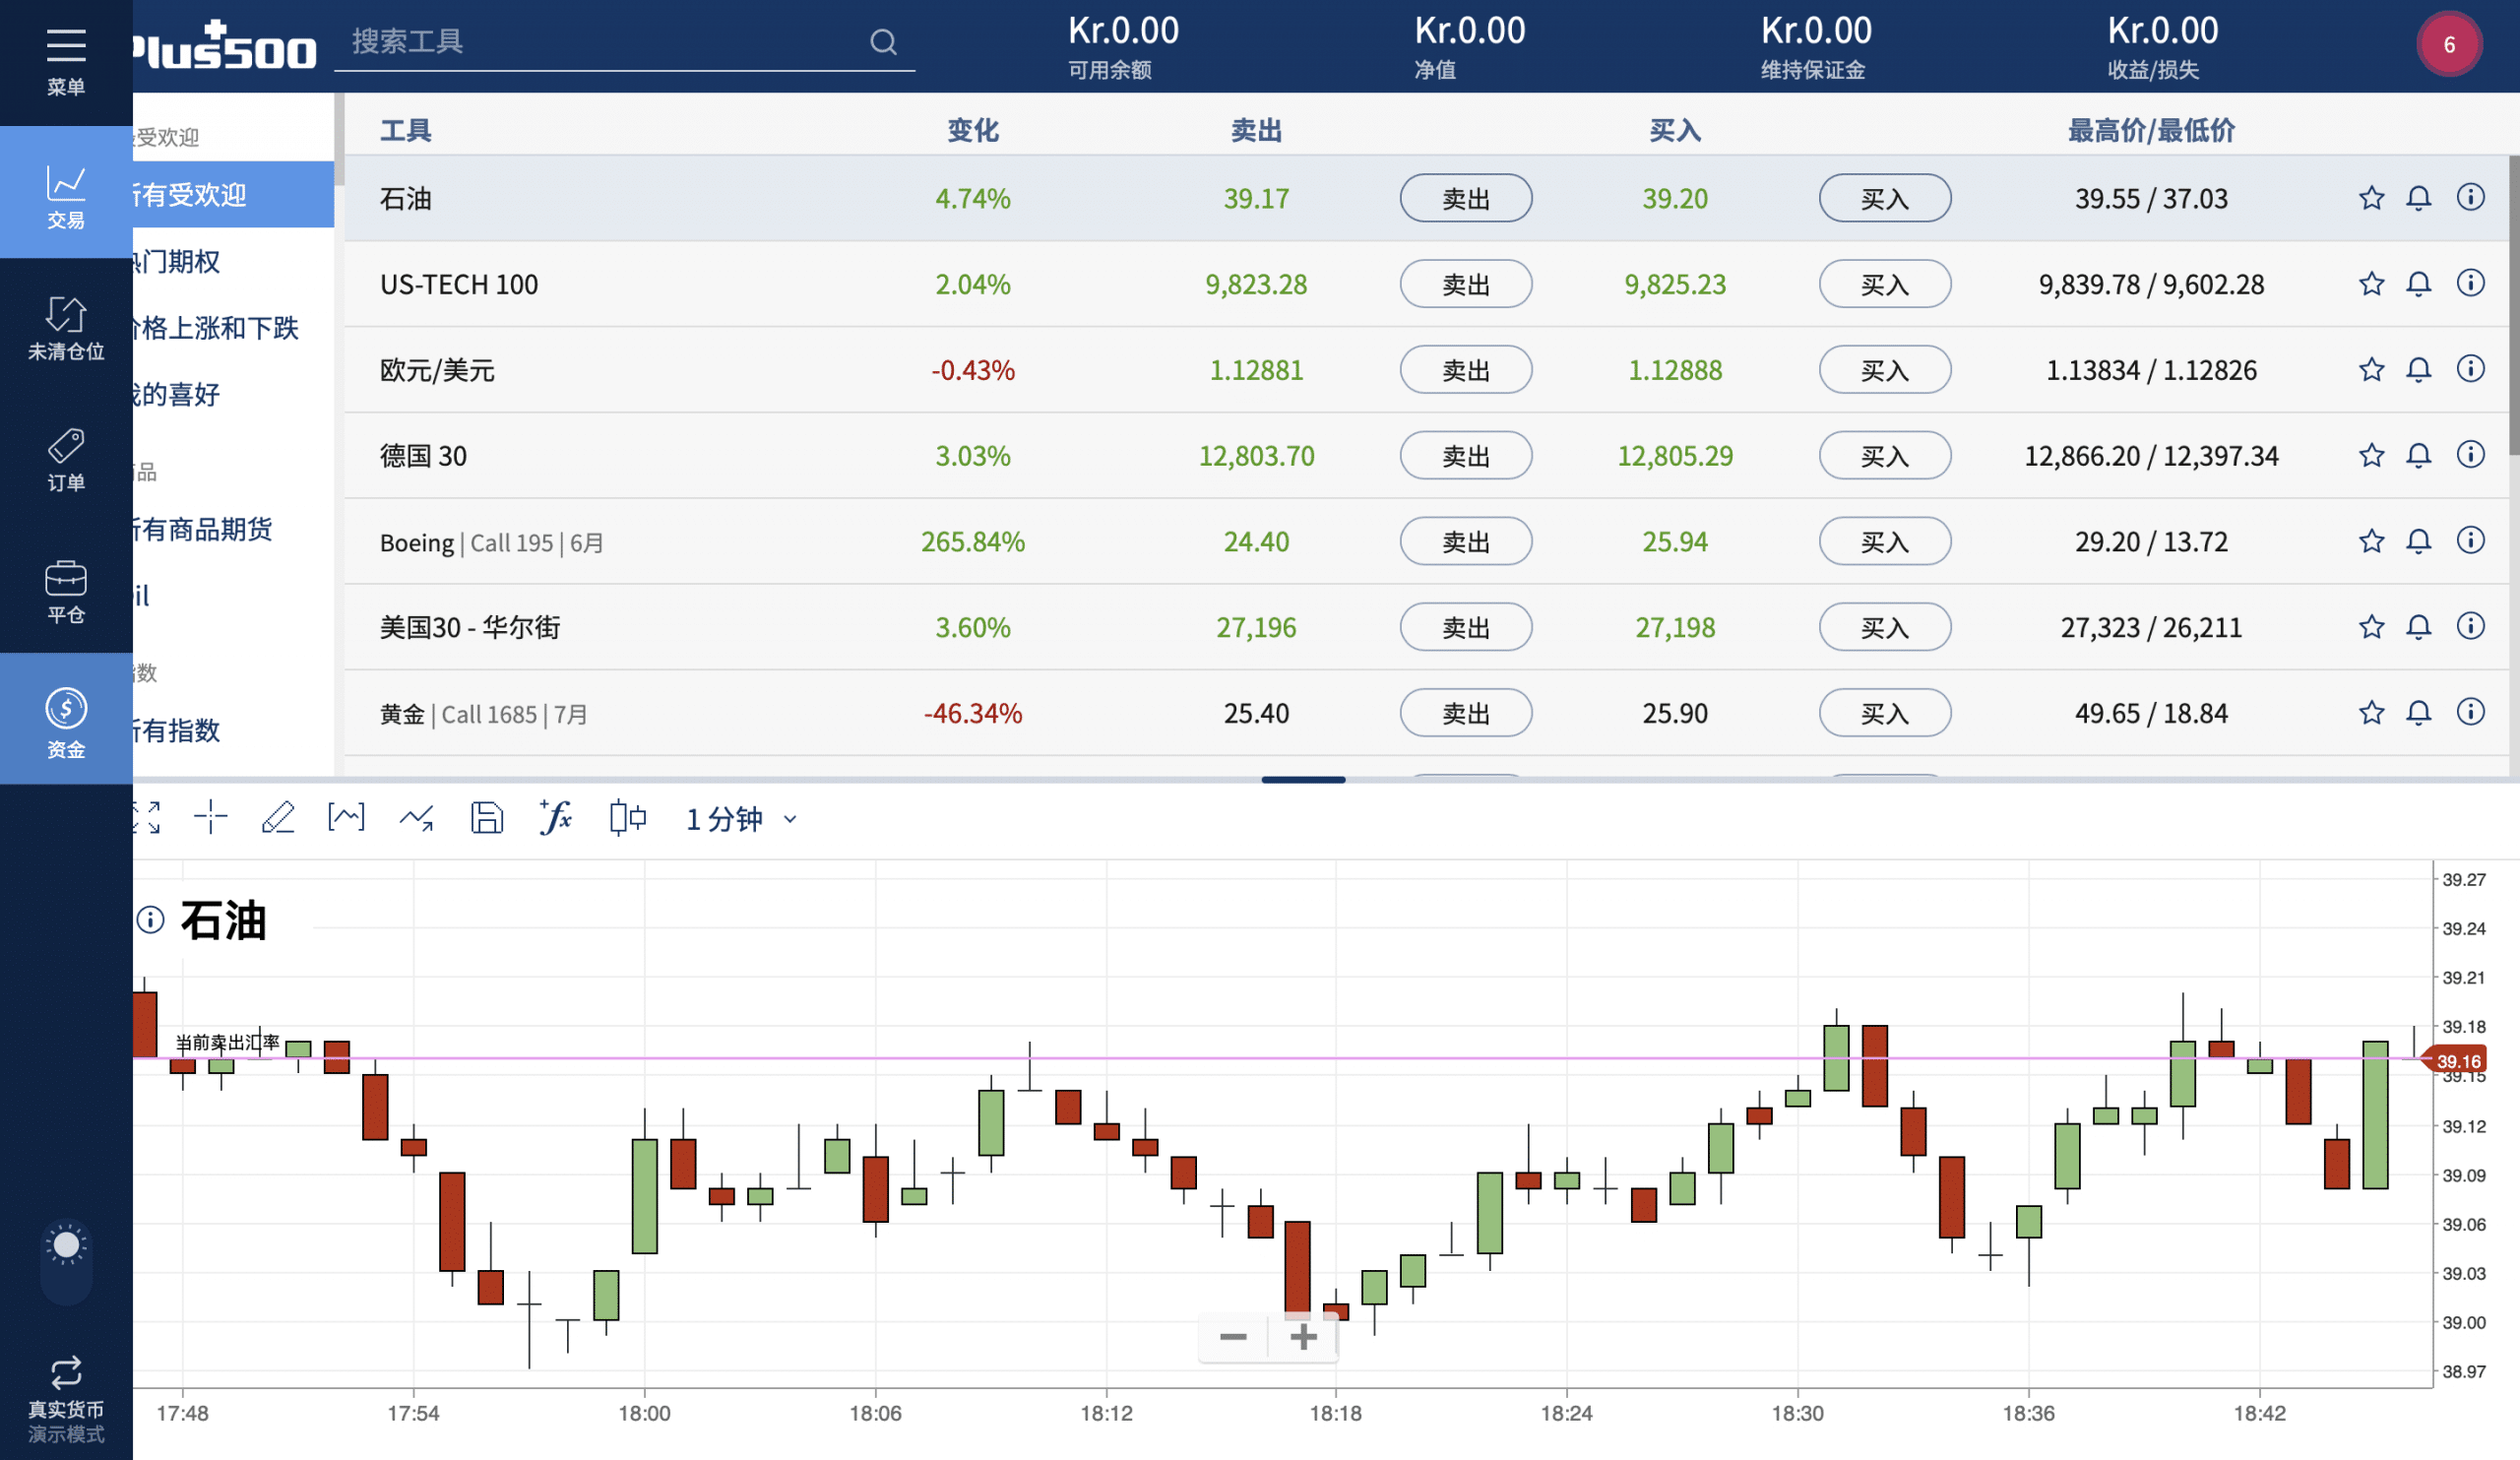Open the 订单 orders section

66,458
